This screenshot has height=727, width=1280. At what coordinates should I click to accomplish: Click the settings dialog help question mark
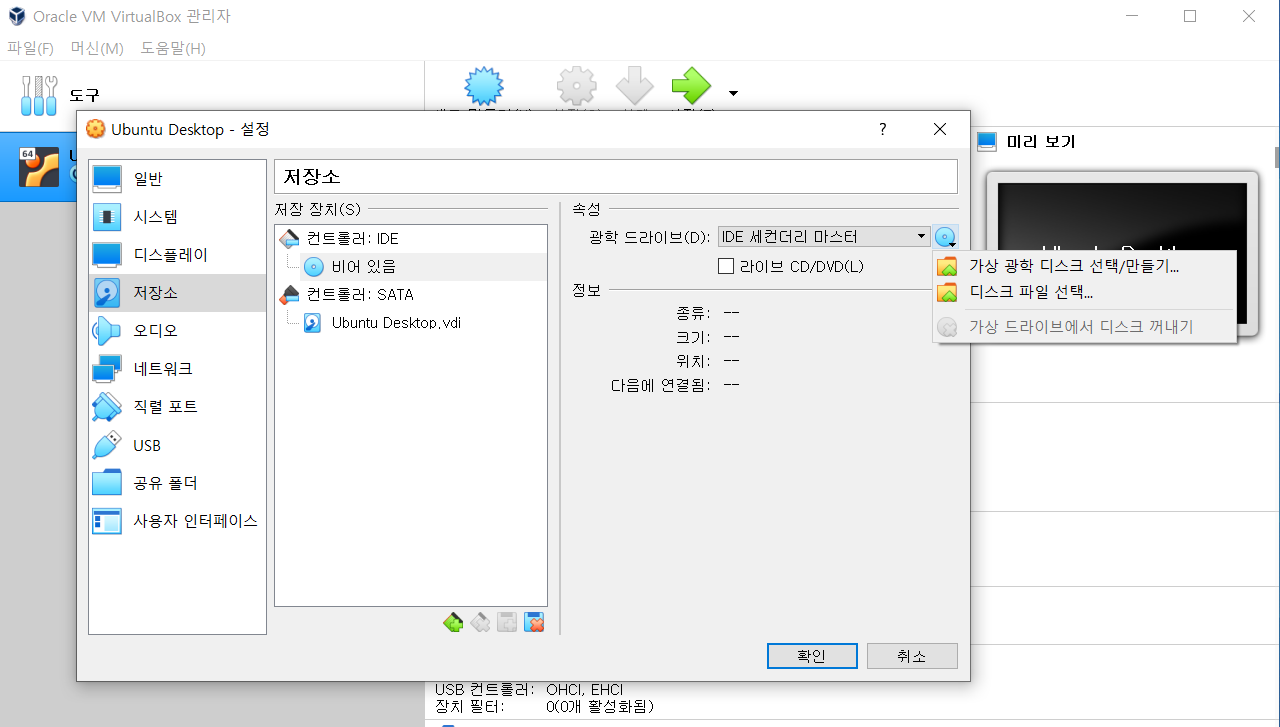click(x=882, y=129)
